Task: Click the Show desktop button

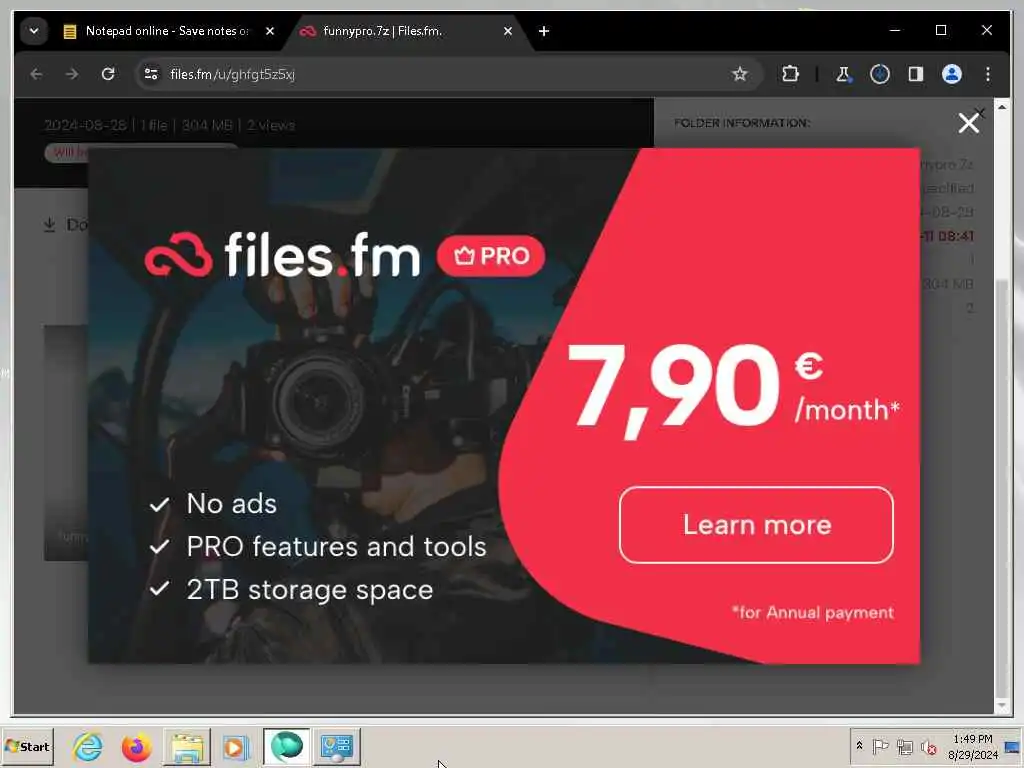Action: coord(1014,747)
